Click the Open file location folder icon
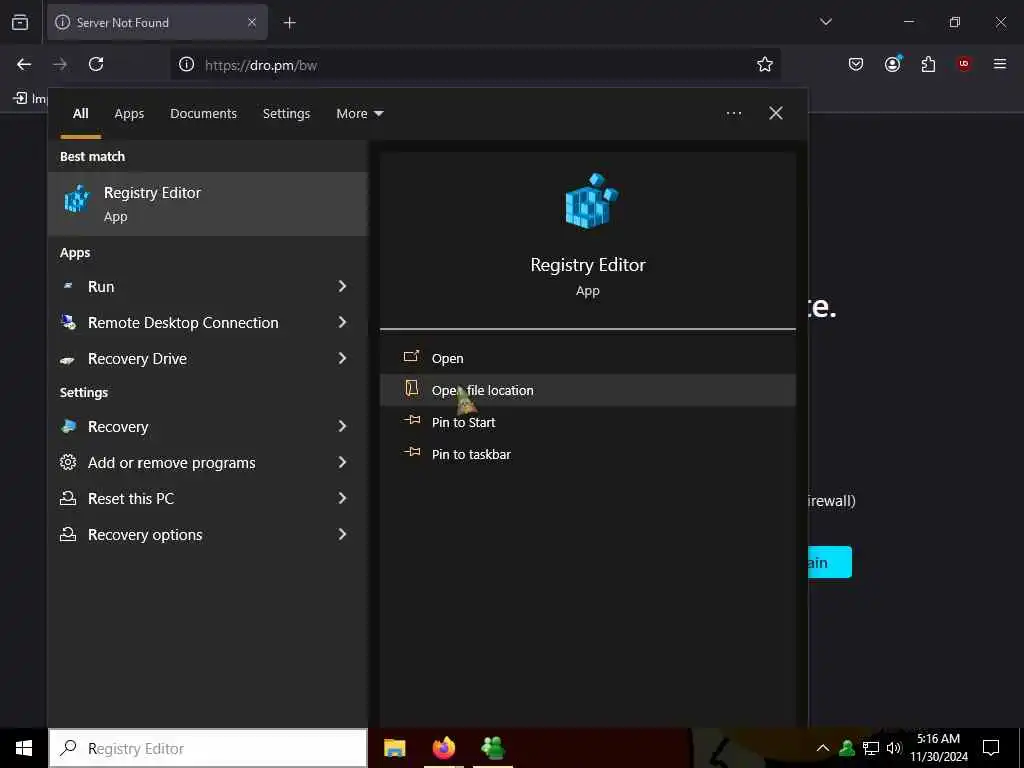Viewport: 1024px width, 768px height. tap(411, 389)
